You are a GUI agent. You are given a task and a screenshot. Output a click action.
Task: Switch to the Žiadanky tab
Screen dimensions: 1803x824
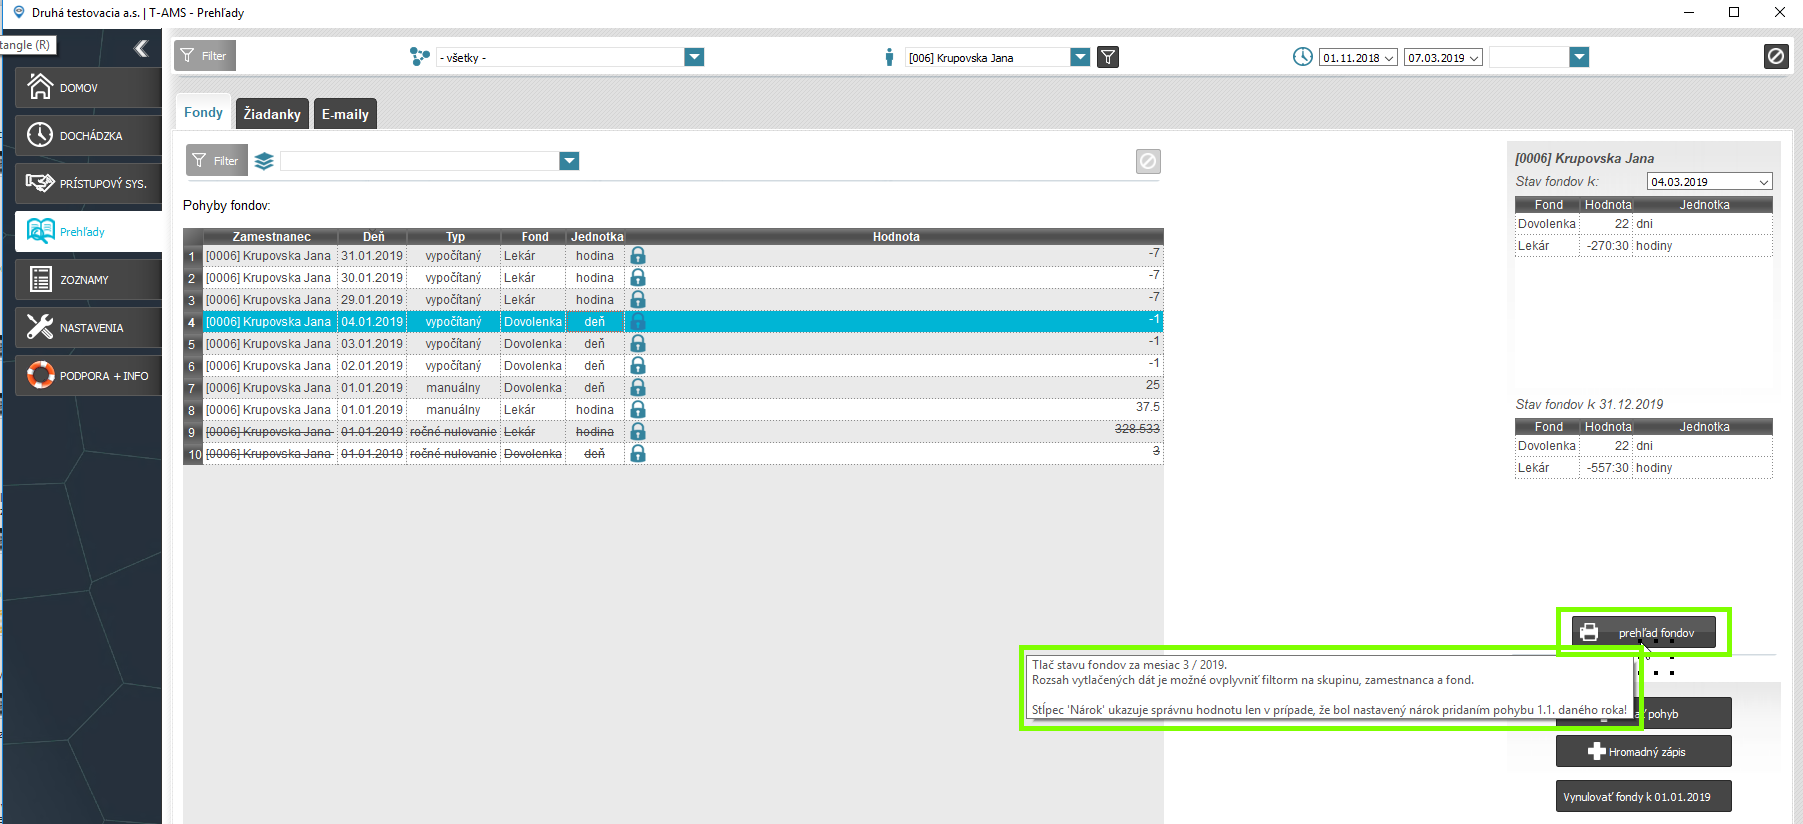[272, 114]
